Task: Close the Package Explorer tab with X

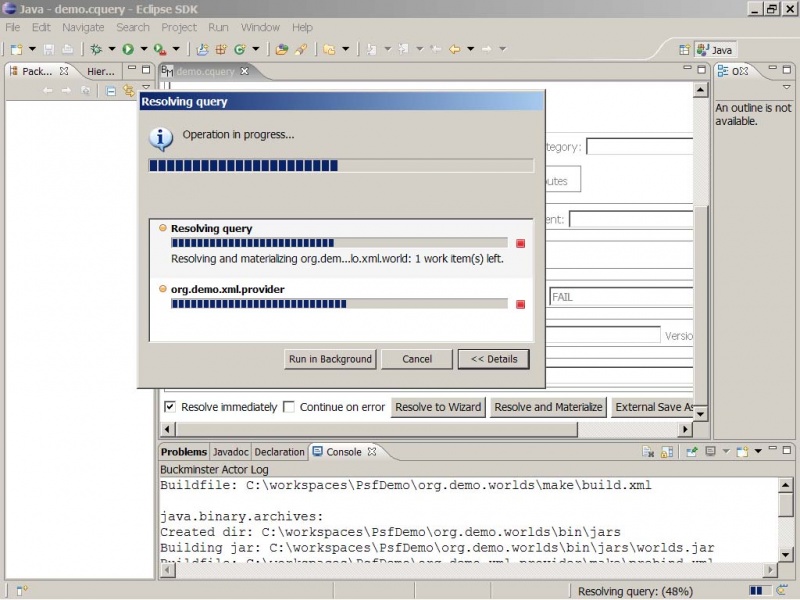Action: click(64, 71)
